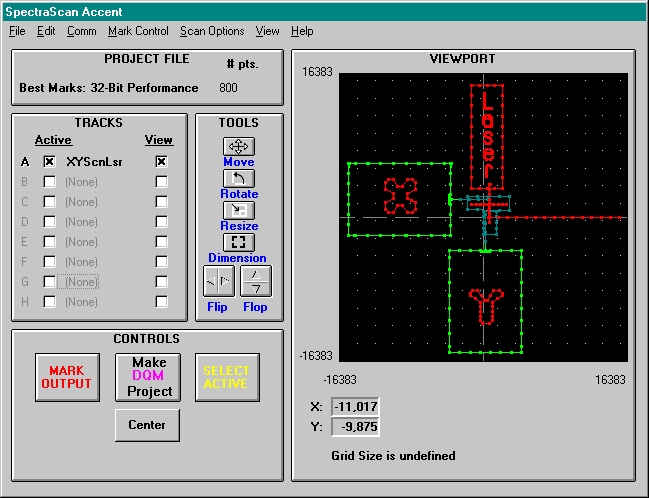
Task: Click the Y coordinate field
Action: (x=355, y=427)
